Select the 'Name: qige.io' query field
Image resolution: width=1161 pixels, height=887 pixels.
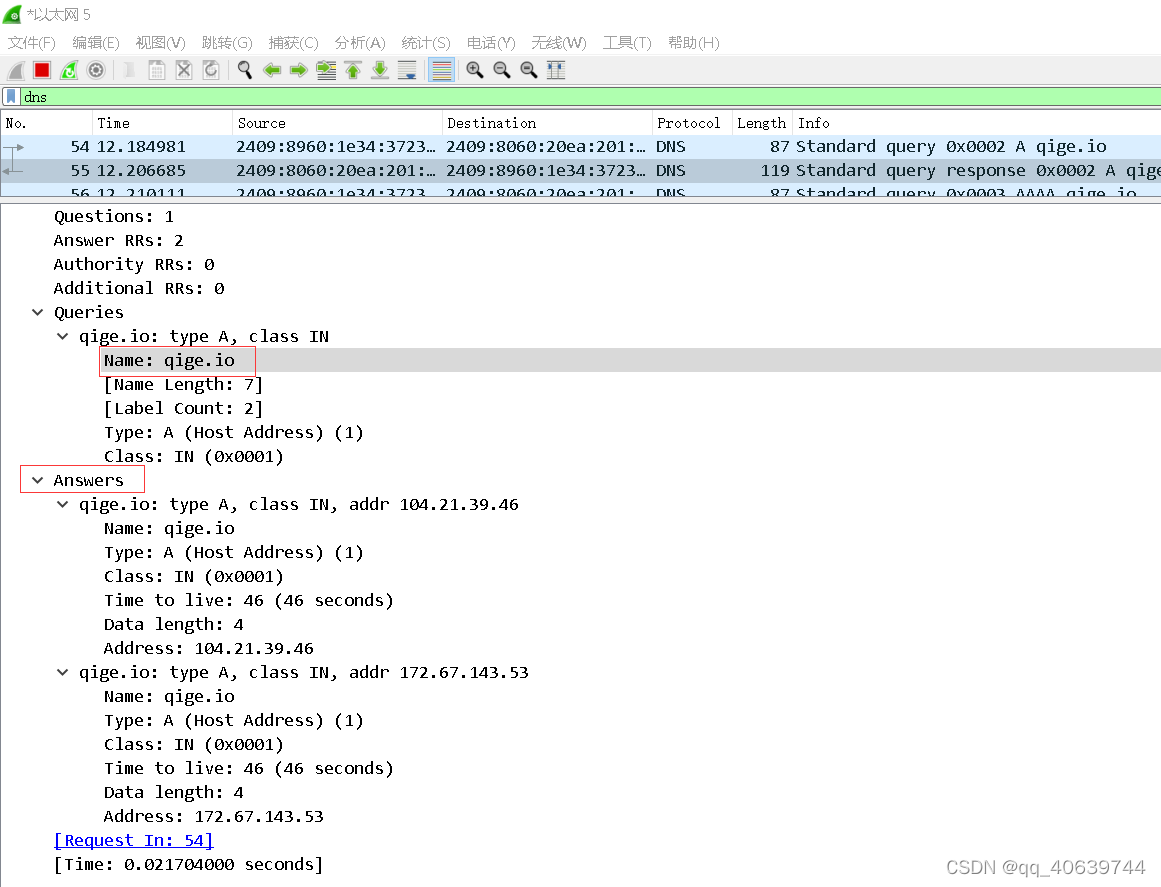coord(169,361)
